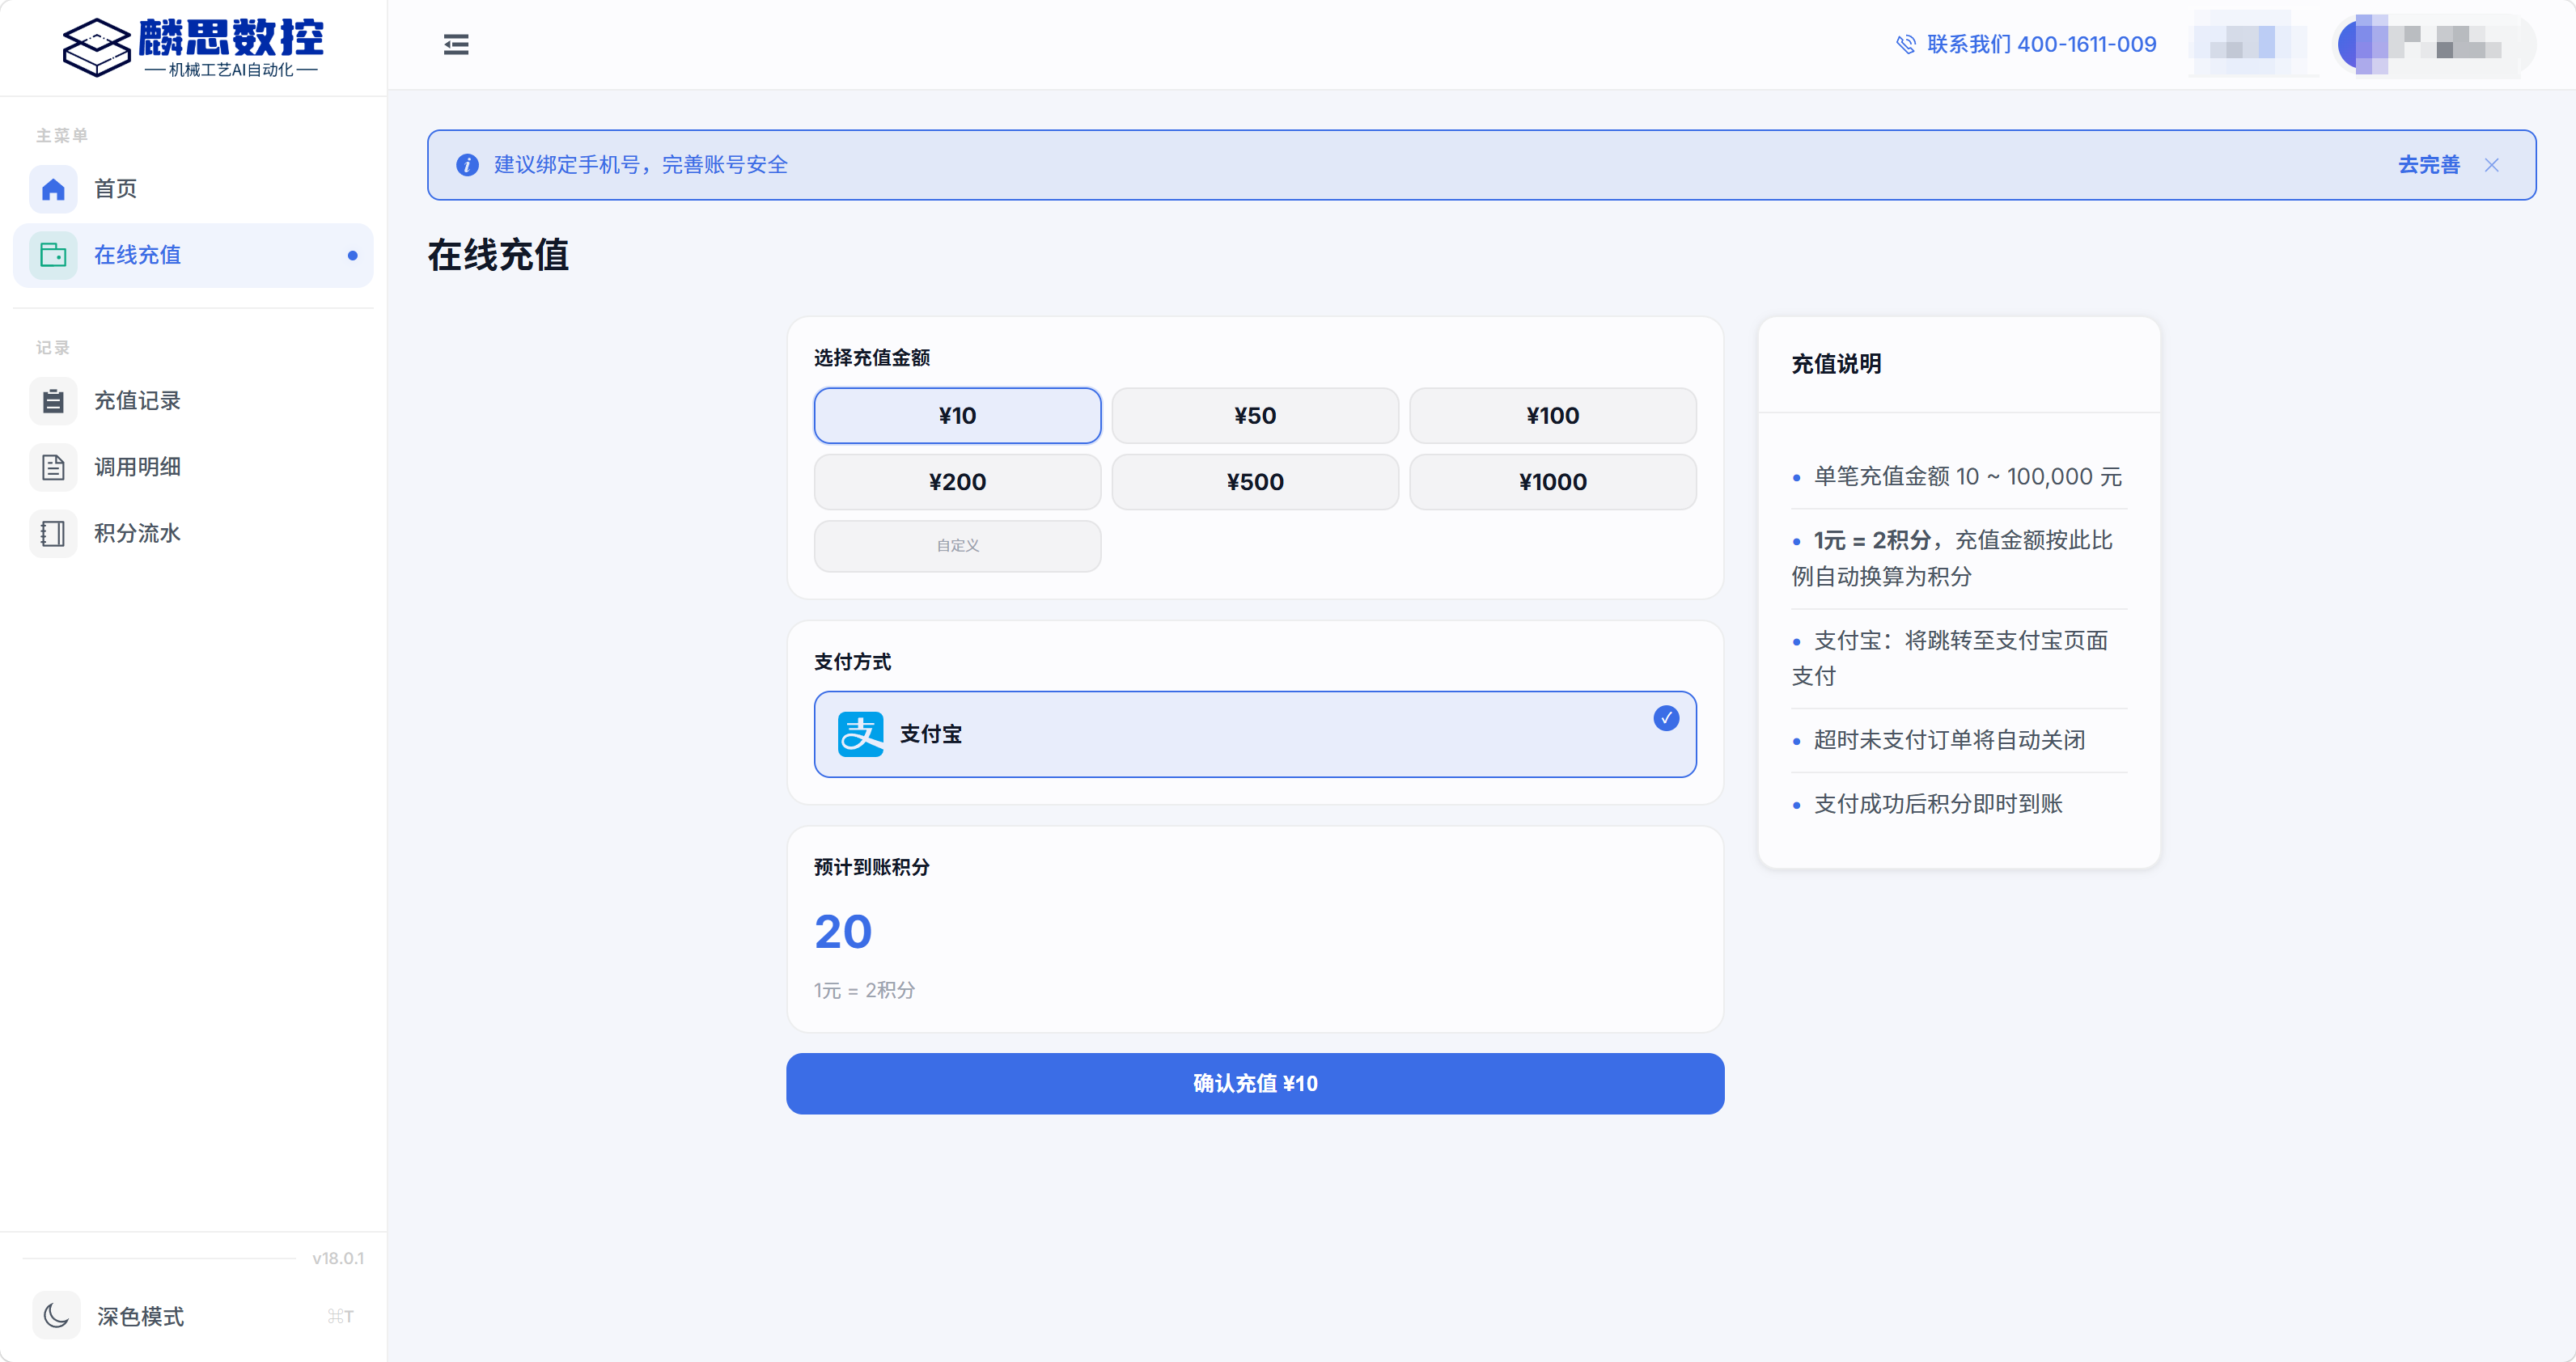Click the notebook icon for 积分流水
Viewport: 2576px width, 1362px height.
pos(53,533)
